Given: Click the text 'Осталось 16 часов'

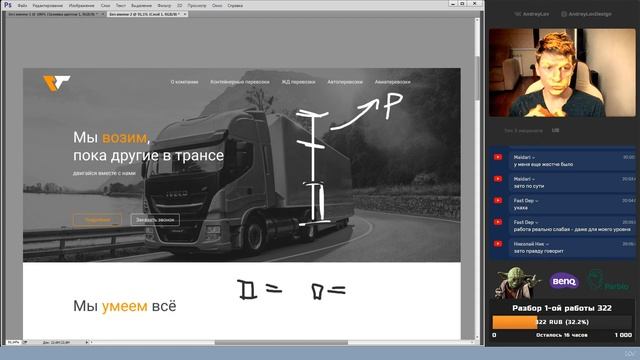Looking at the screenshot, I should pyautogui.click(x=562, y=335).
